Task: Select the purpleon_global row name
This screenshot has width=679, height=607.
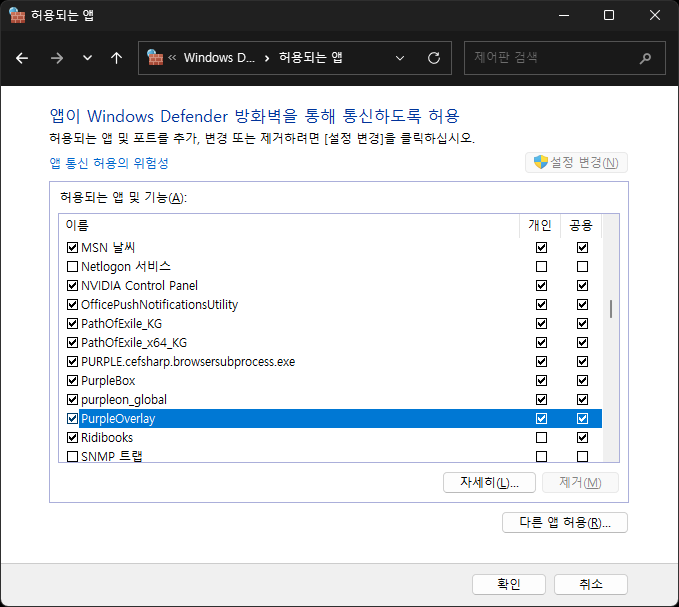Action: (124, 400)
